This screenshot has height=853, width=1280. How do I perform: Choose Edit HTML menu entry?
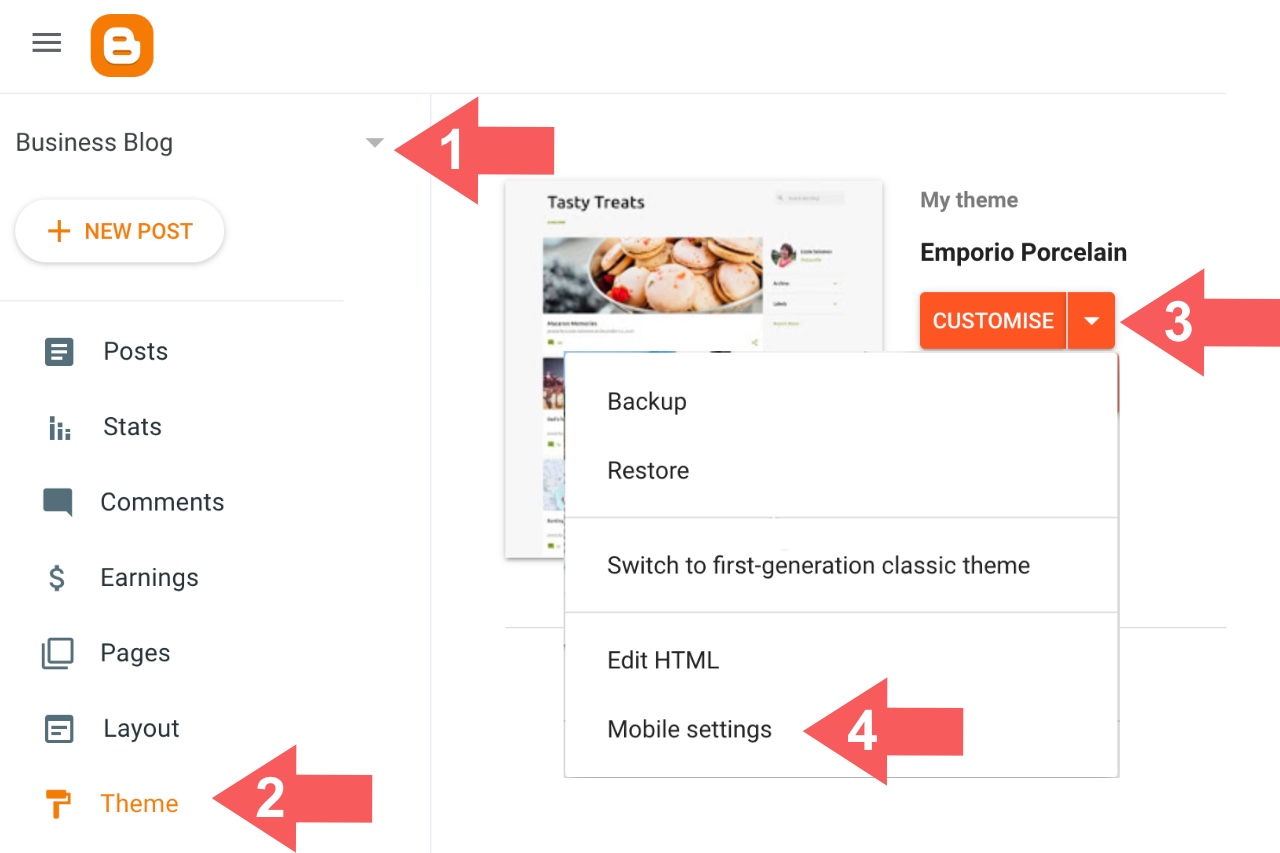663,661
